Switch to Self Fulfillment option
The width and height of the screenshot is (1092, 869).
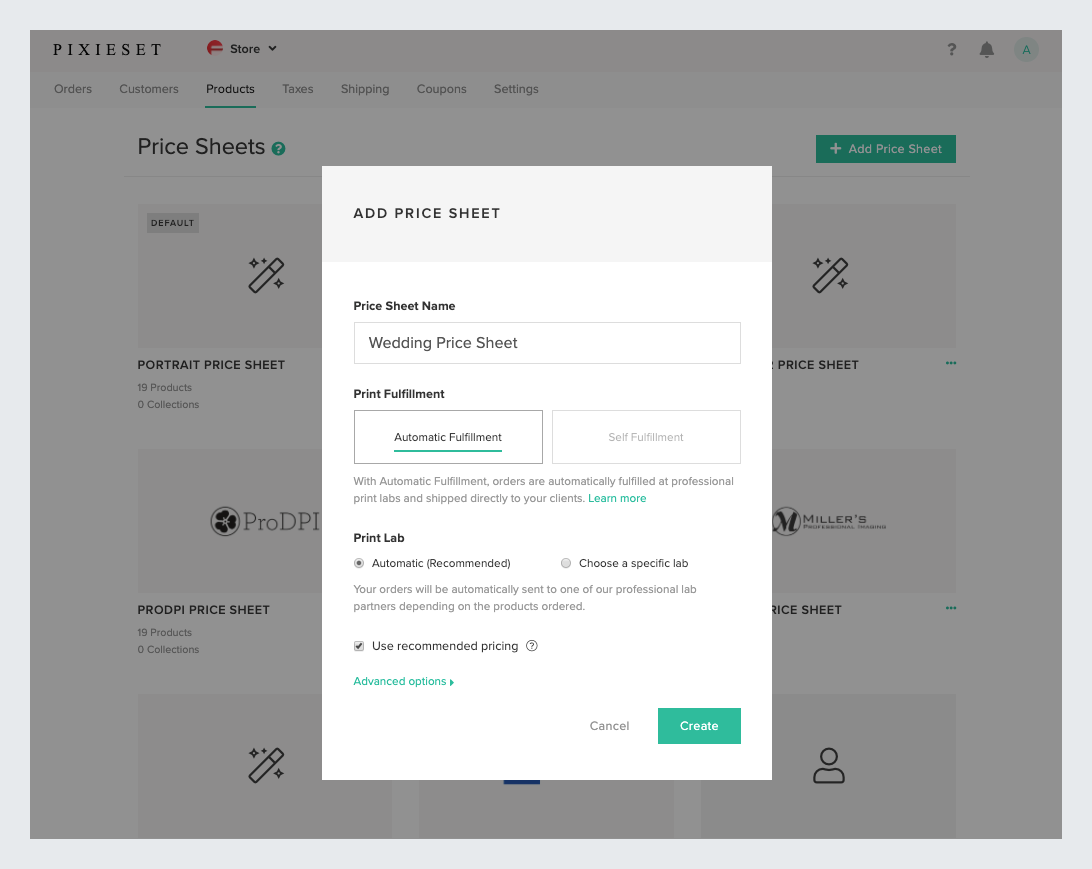click(x=646, y=437)
